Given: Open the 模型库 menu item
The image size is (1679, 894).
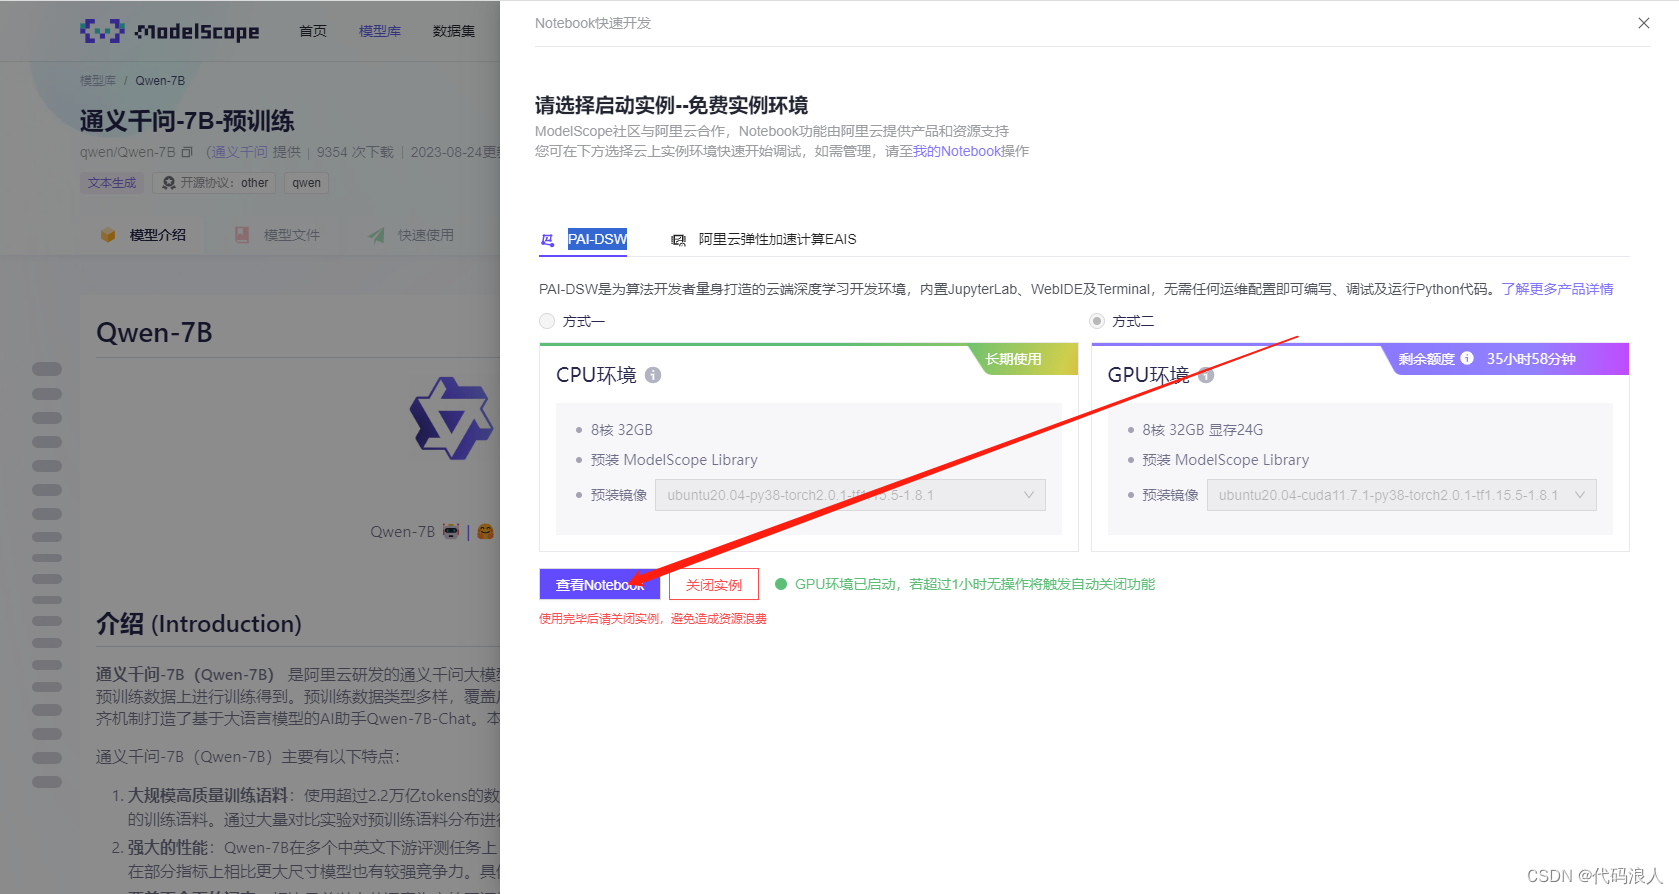Looking at the screenshot, I should pyautogui.click(x=380, y=31).
